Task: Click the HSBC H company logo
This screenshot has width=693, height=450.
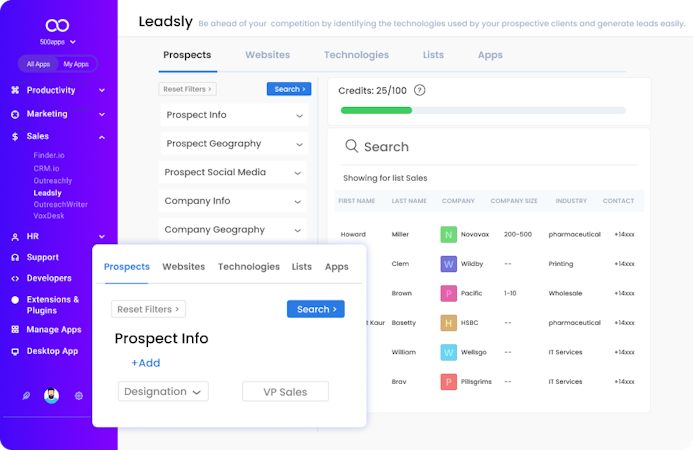Action: click(448, 323)
